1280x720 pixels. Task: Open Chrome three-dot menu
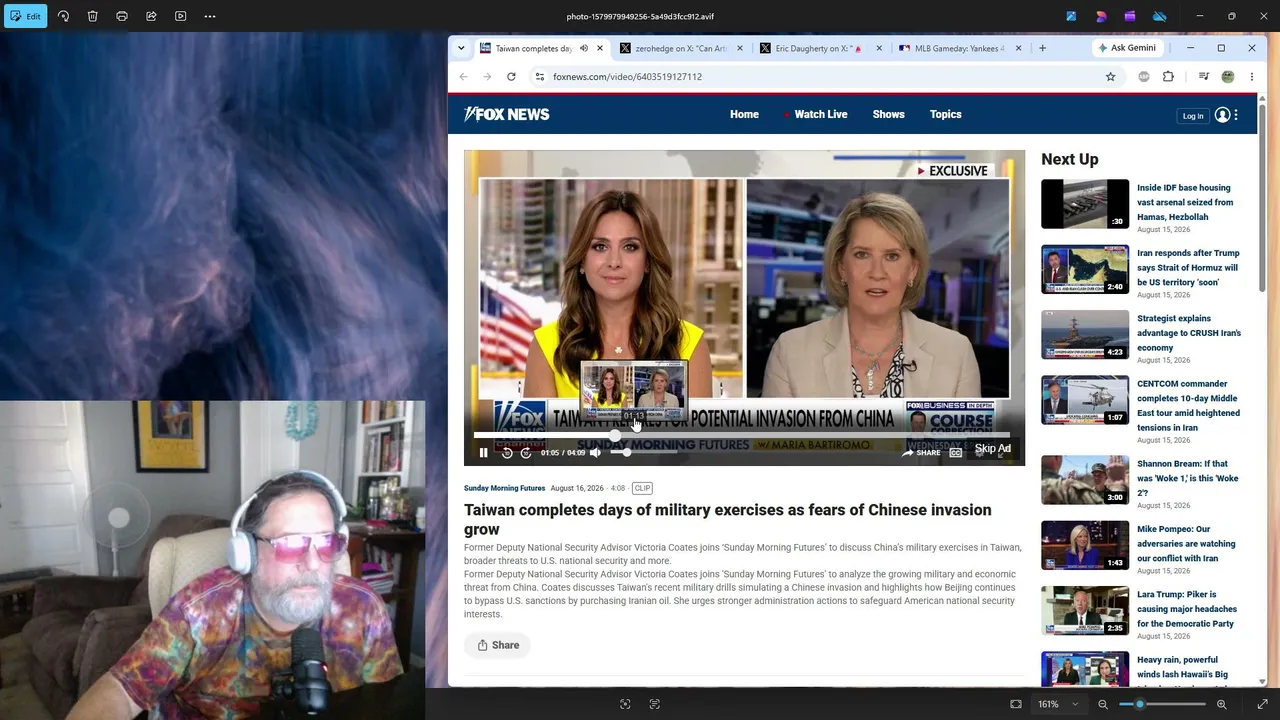(1251, 77)
